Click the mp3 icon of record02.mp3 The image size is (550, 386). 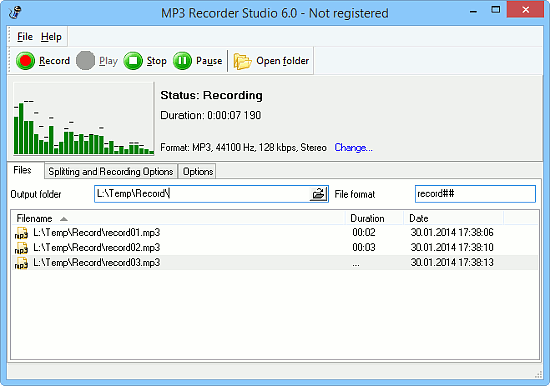(x=21, y=248)
